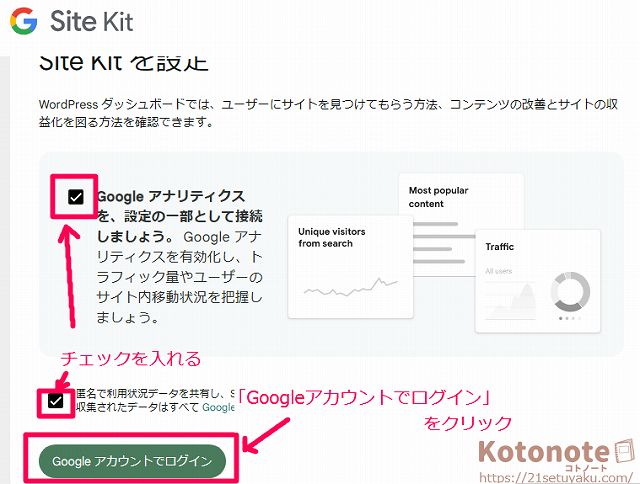Click the Site Kit を設定 heading

[123, 62]
